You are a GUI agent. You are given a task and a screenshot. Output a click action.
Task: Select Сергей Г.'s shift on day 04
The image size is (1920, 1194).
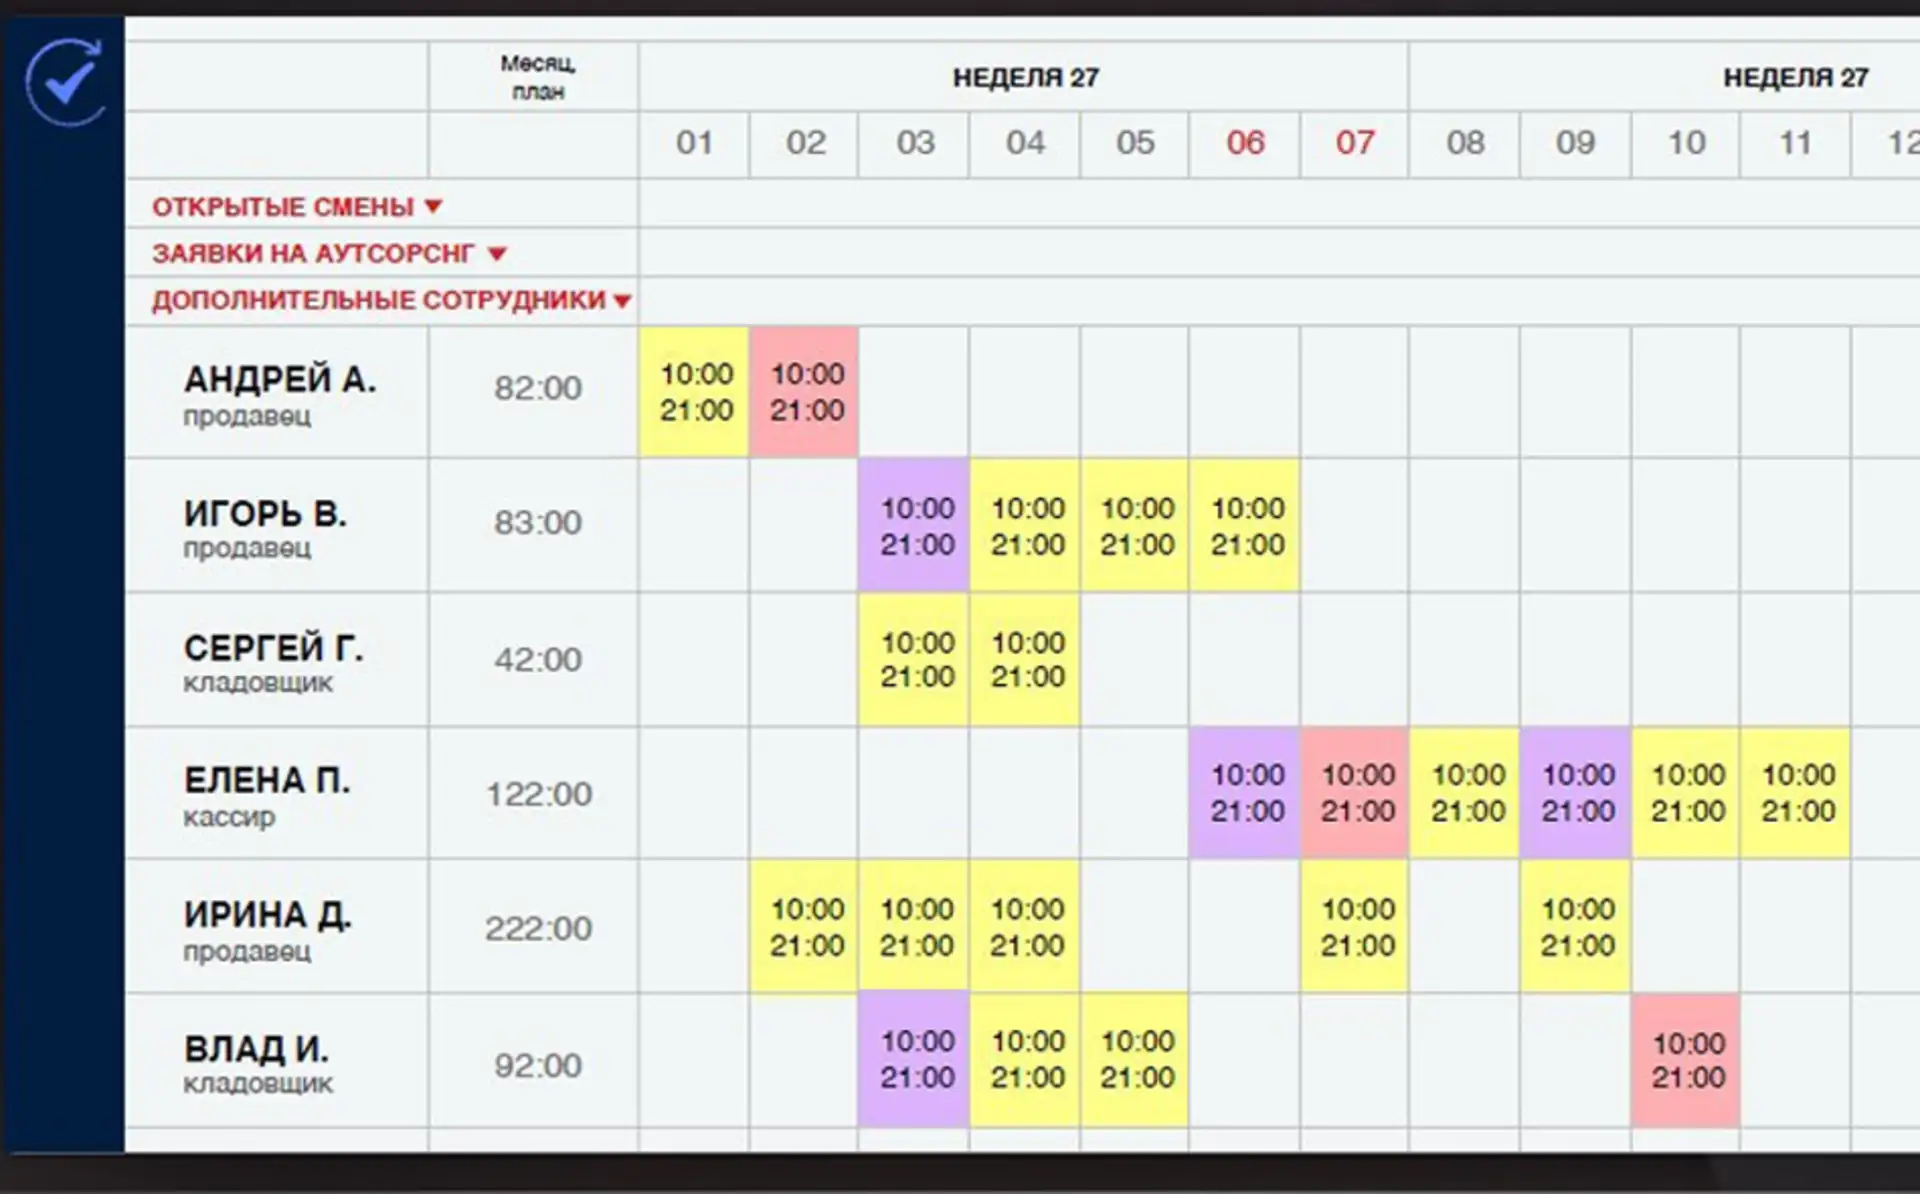(1026, 660)
